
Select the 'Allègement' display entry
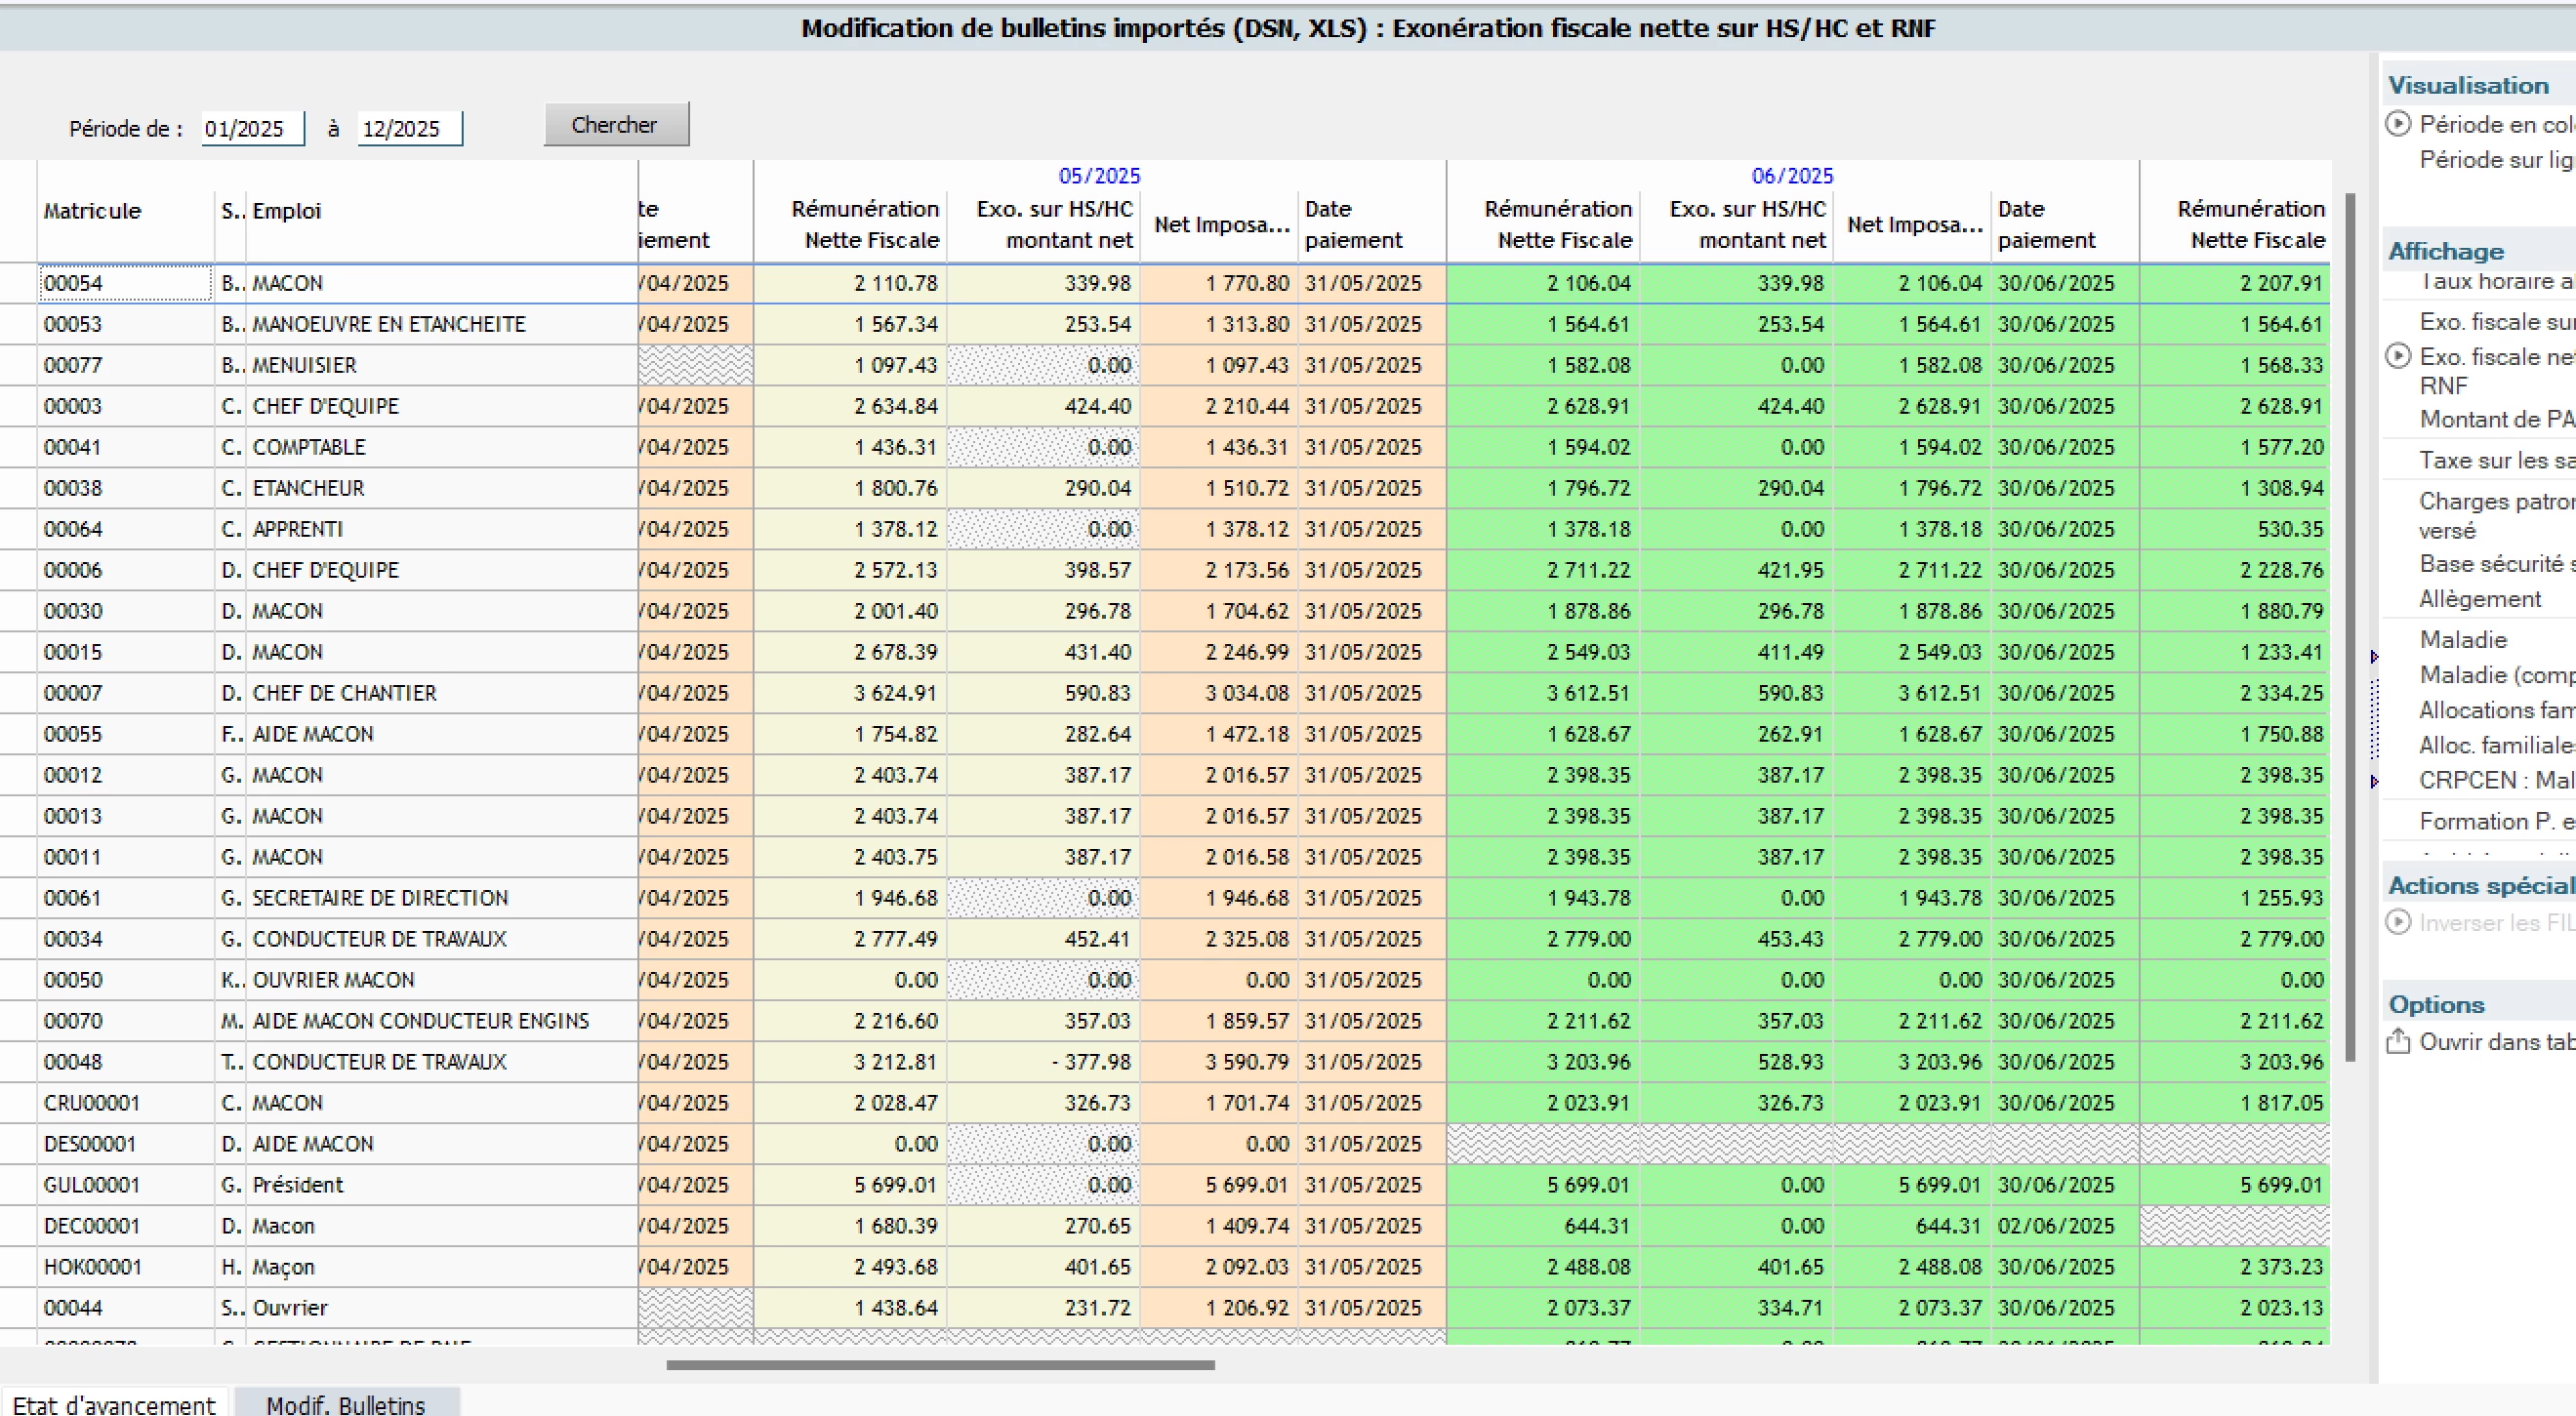point(2480,599)
